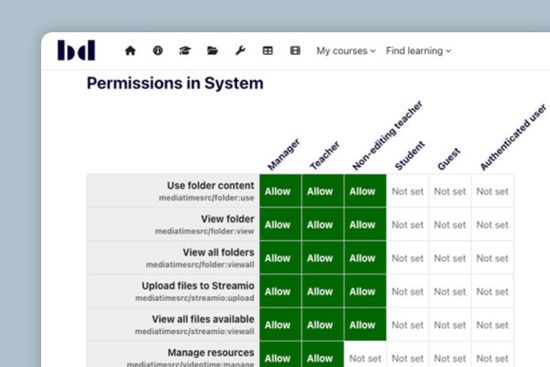550x367 pixels.
Task: Click Manager Allow for View folder
Action: point(280,224)
